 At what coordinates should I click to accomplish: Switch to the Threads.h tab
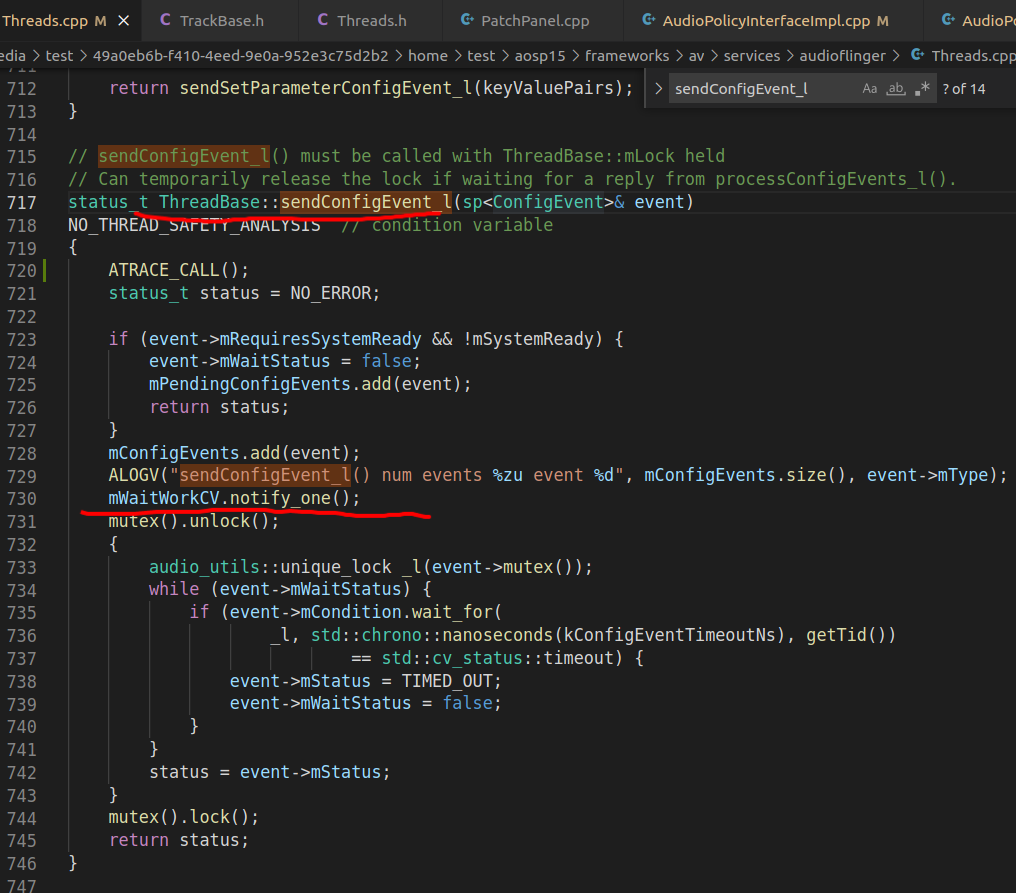(371, 21)
